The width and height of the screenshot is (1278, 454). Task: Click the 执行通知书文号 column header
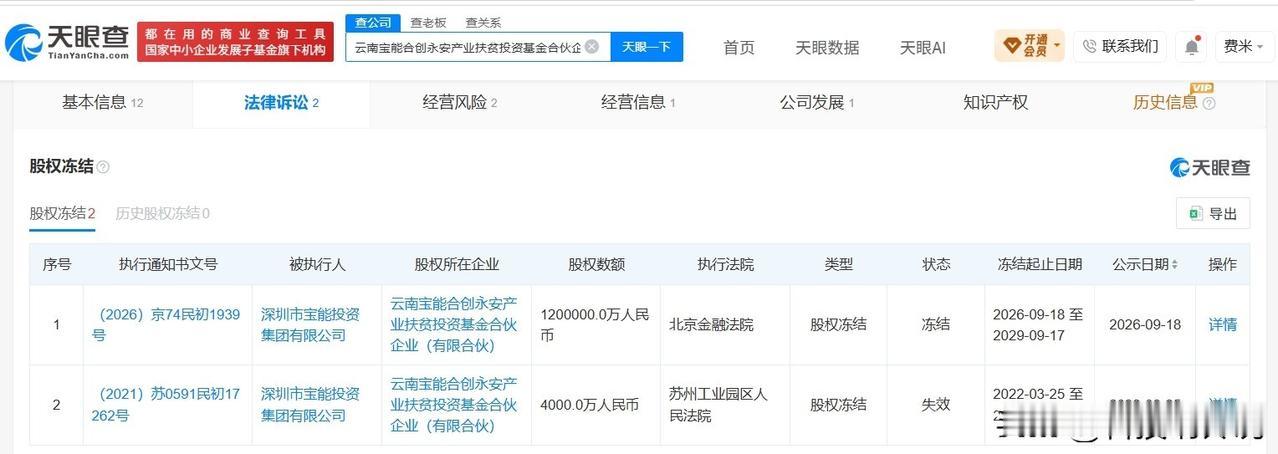coord(168,265)
